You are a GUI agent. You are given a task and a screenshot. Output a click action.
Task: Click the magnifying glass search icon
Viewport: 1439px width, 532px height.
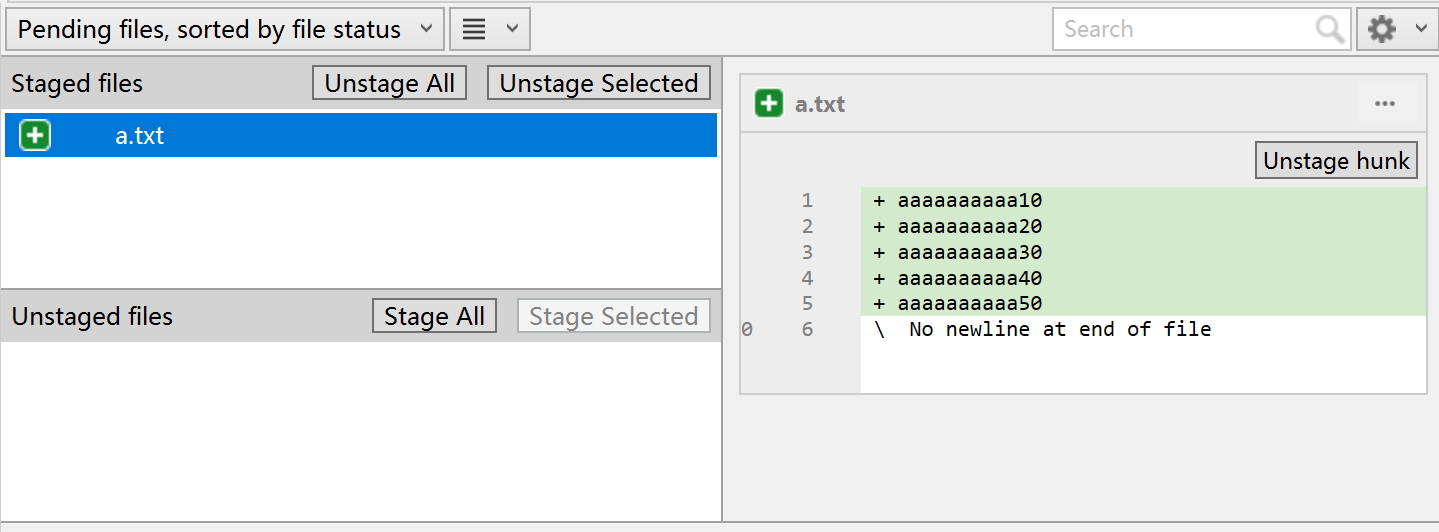(x=1329, y=30)
